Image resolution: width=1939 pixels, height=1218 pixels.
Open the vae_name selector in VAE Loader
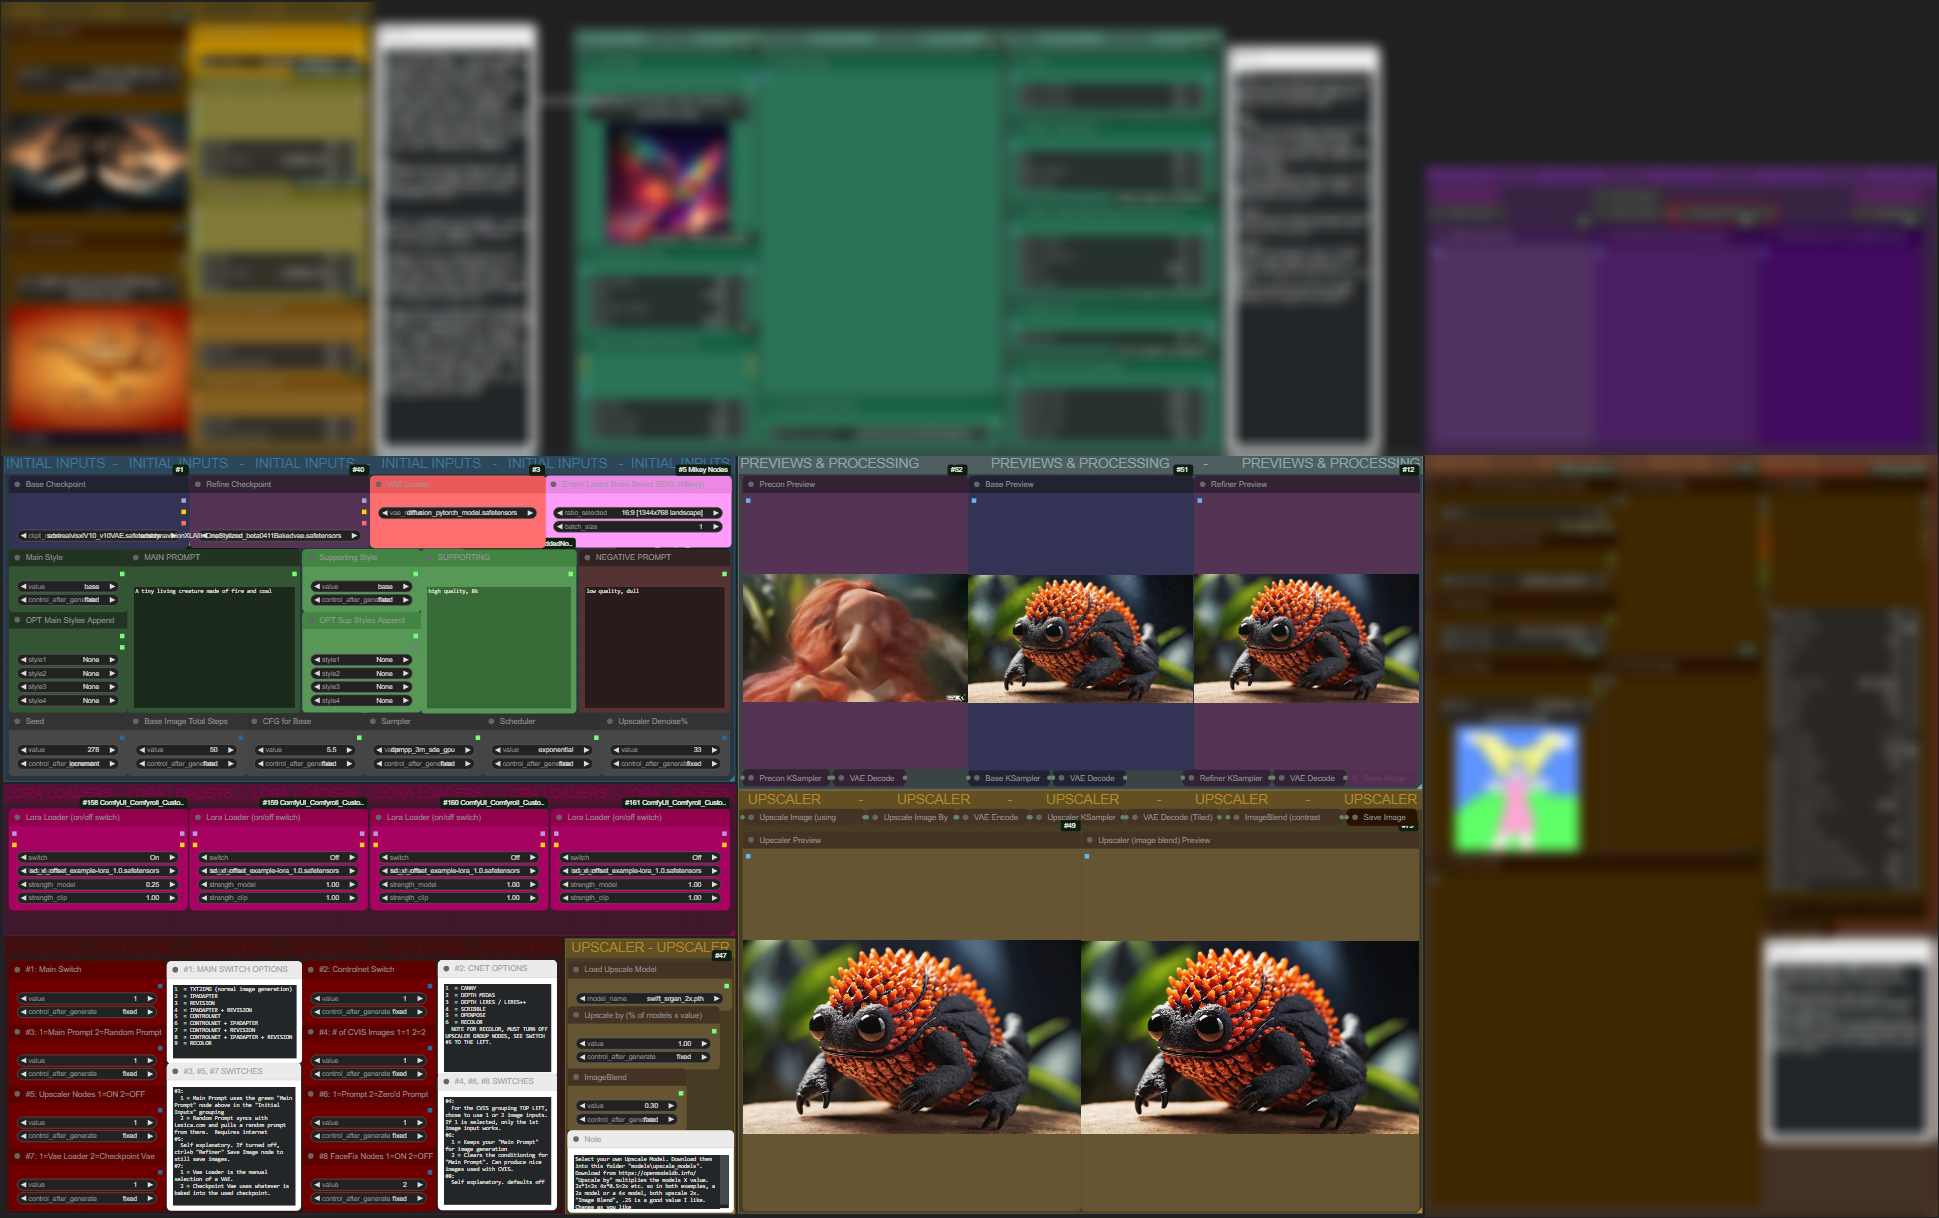coord(459,513)
